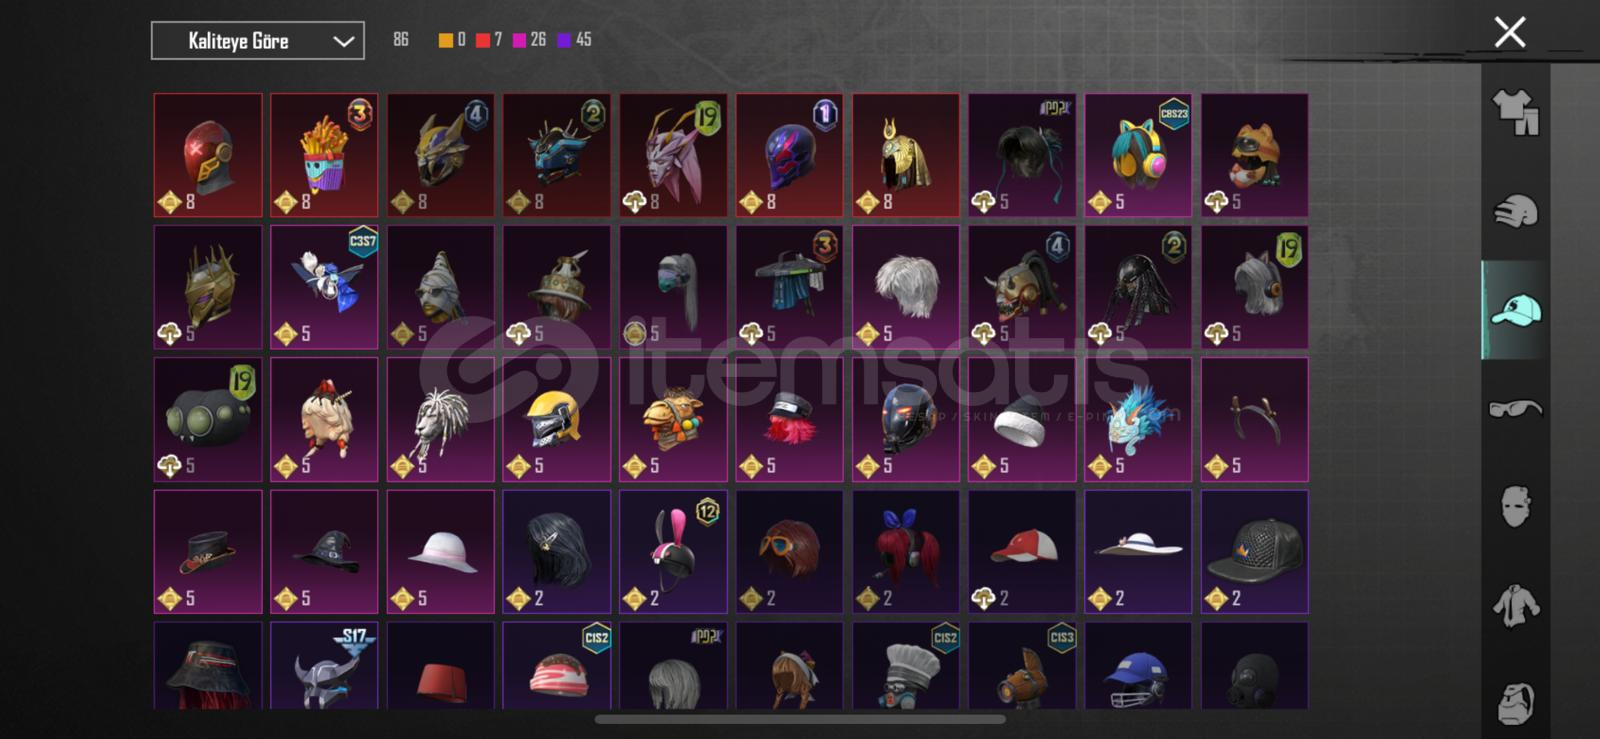Select the white spiky wig item
1600x739 pixels.
(x=906, y=287)
